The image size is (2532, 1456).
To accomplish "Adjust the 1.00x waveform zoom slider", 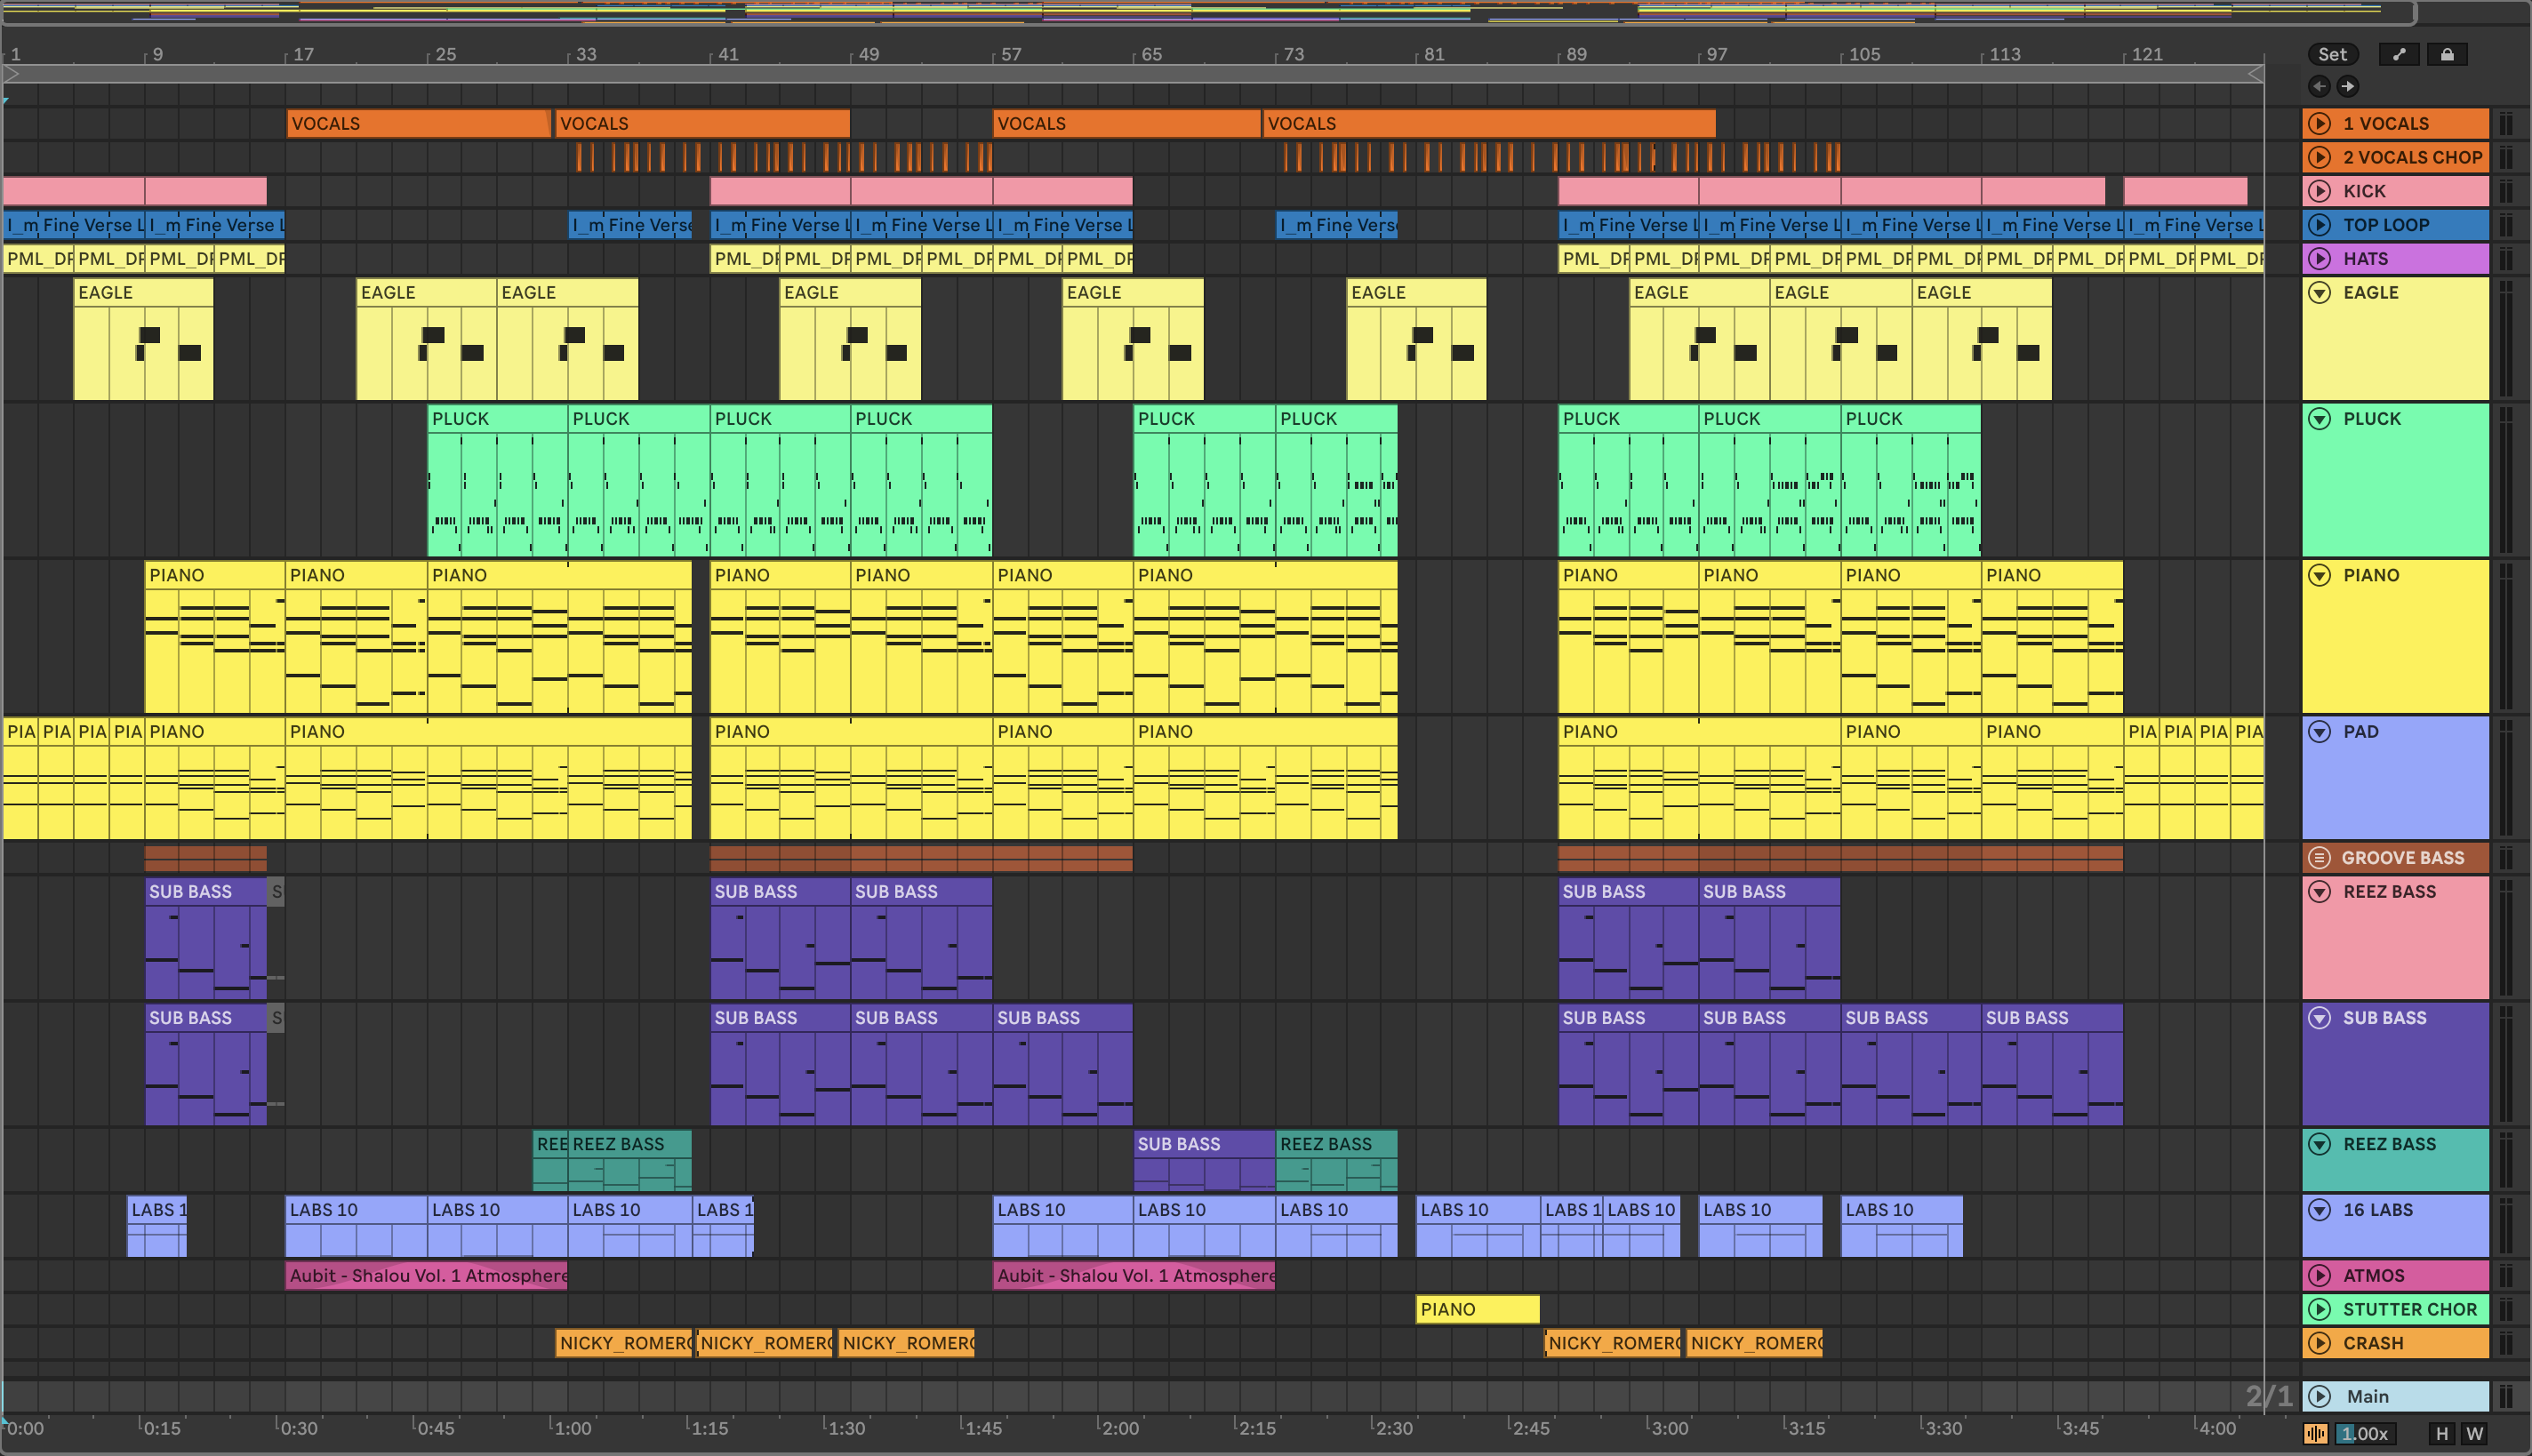I will click(x=2366, y=1434).
